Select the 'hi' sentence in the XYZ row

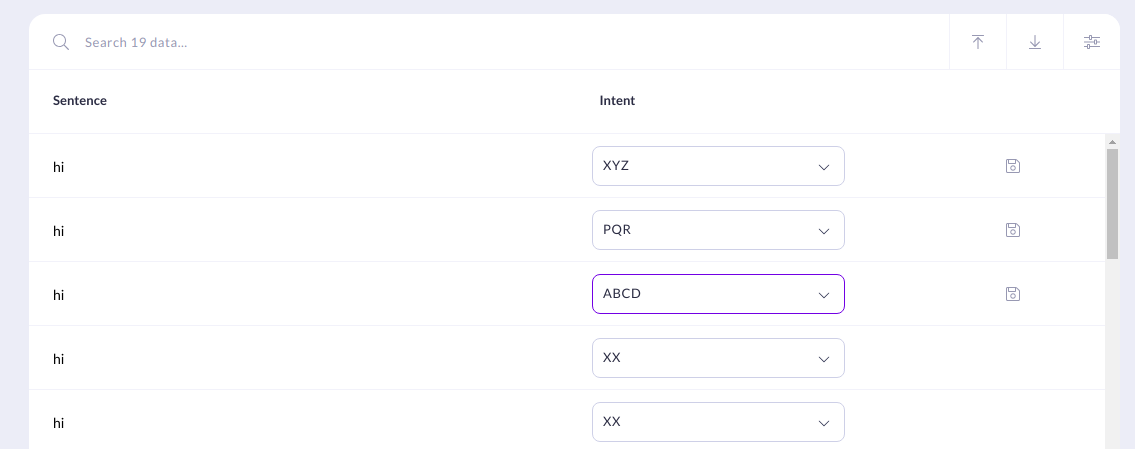[x=59, y=167]
